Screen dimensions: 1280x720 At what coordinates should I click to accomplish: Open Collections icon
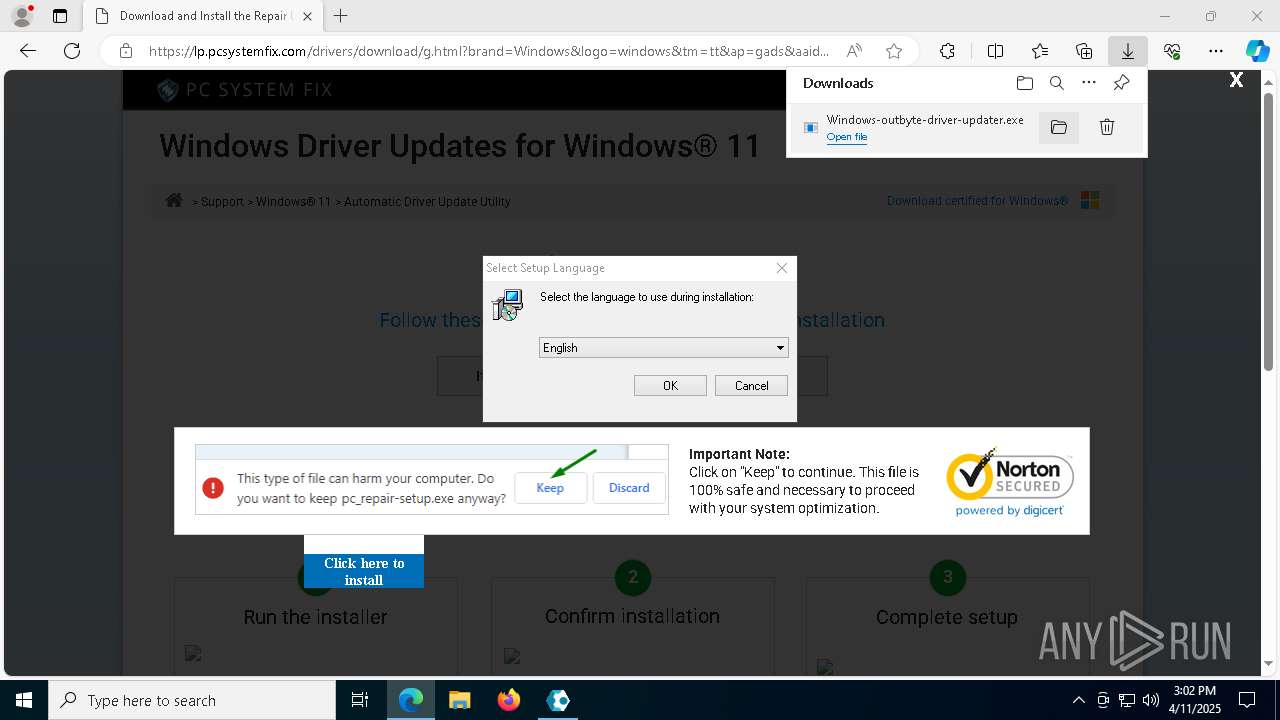pyautogui.click(x=1084, y=51)
